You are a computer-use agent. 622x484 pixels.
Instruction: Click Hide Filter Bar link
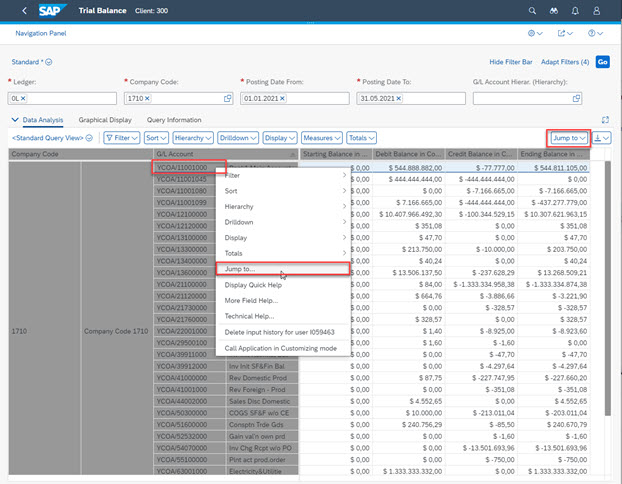511,62
